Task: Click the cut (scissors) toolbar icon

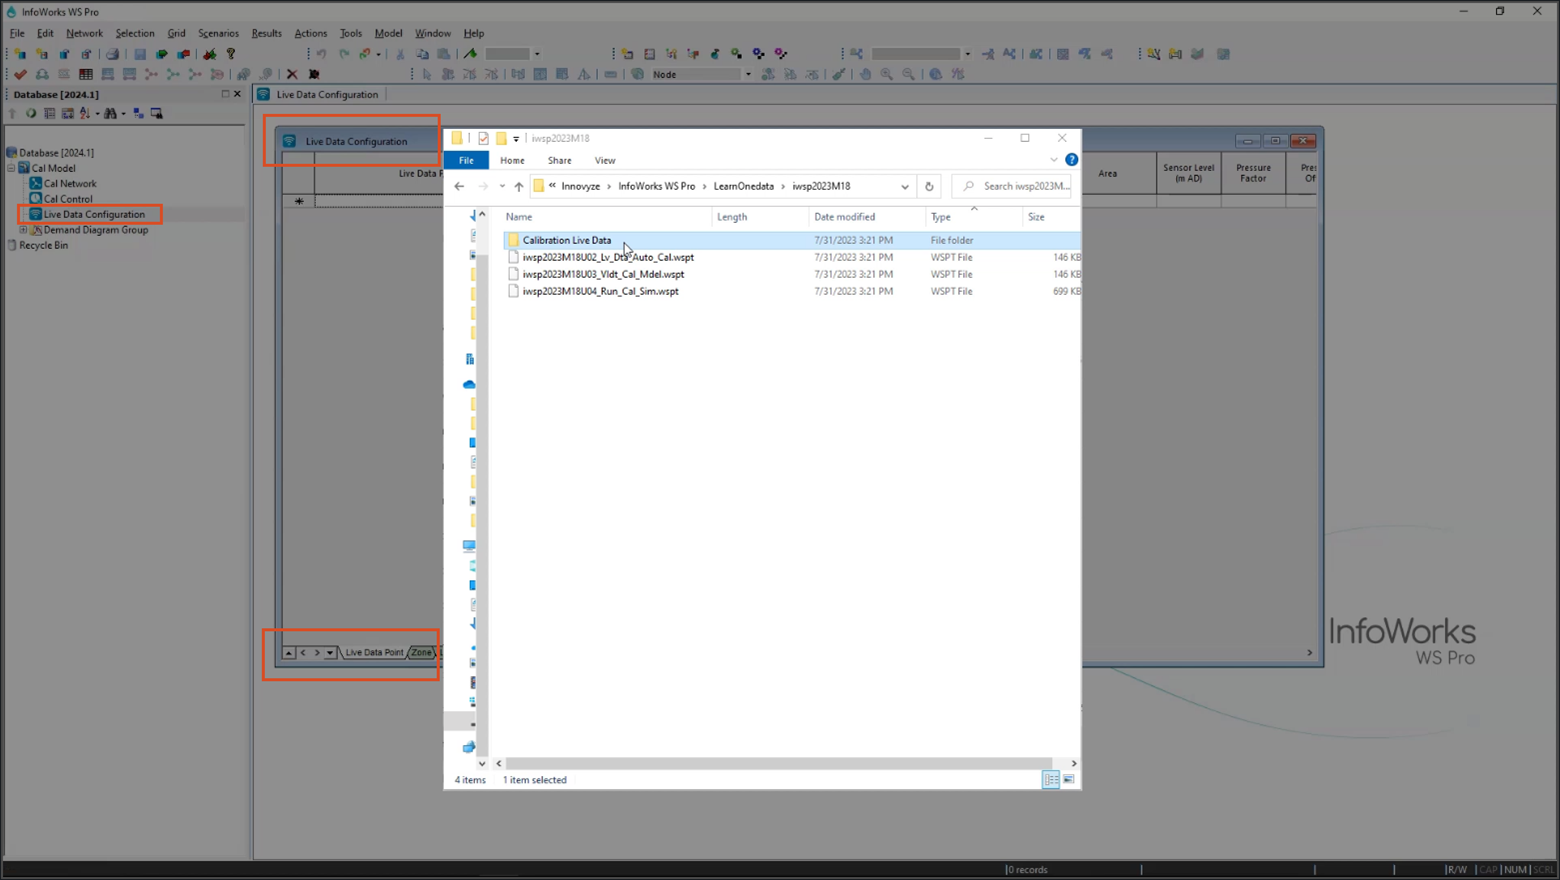Action: click(x=400, y=54)
